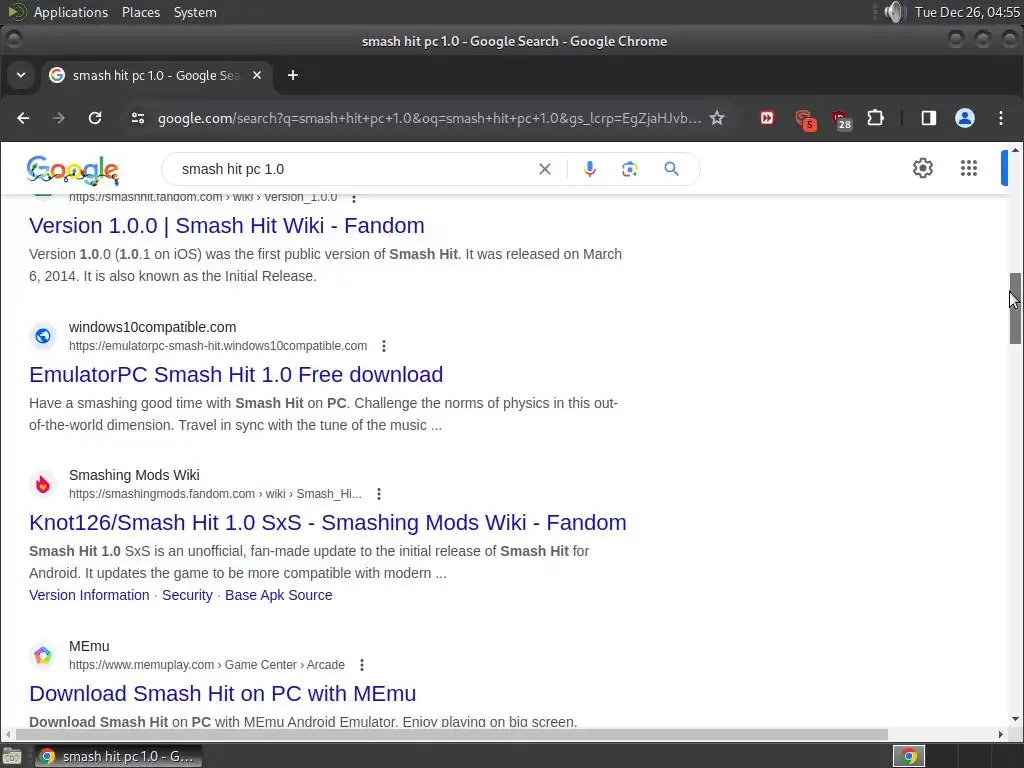Open the Applications menu
The height and width of the screenshot is (768, 1024).
pyautogui.click(x=71, y=12)
